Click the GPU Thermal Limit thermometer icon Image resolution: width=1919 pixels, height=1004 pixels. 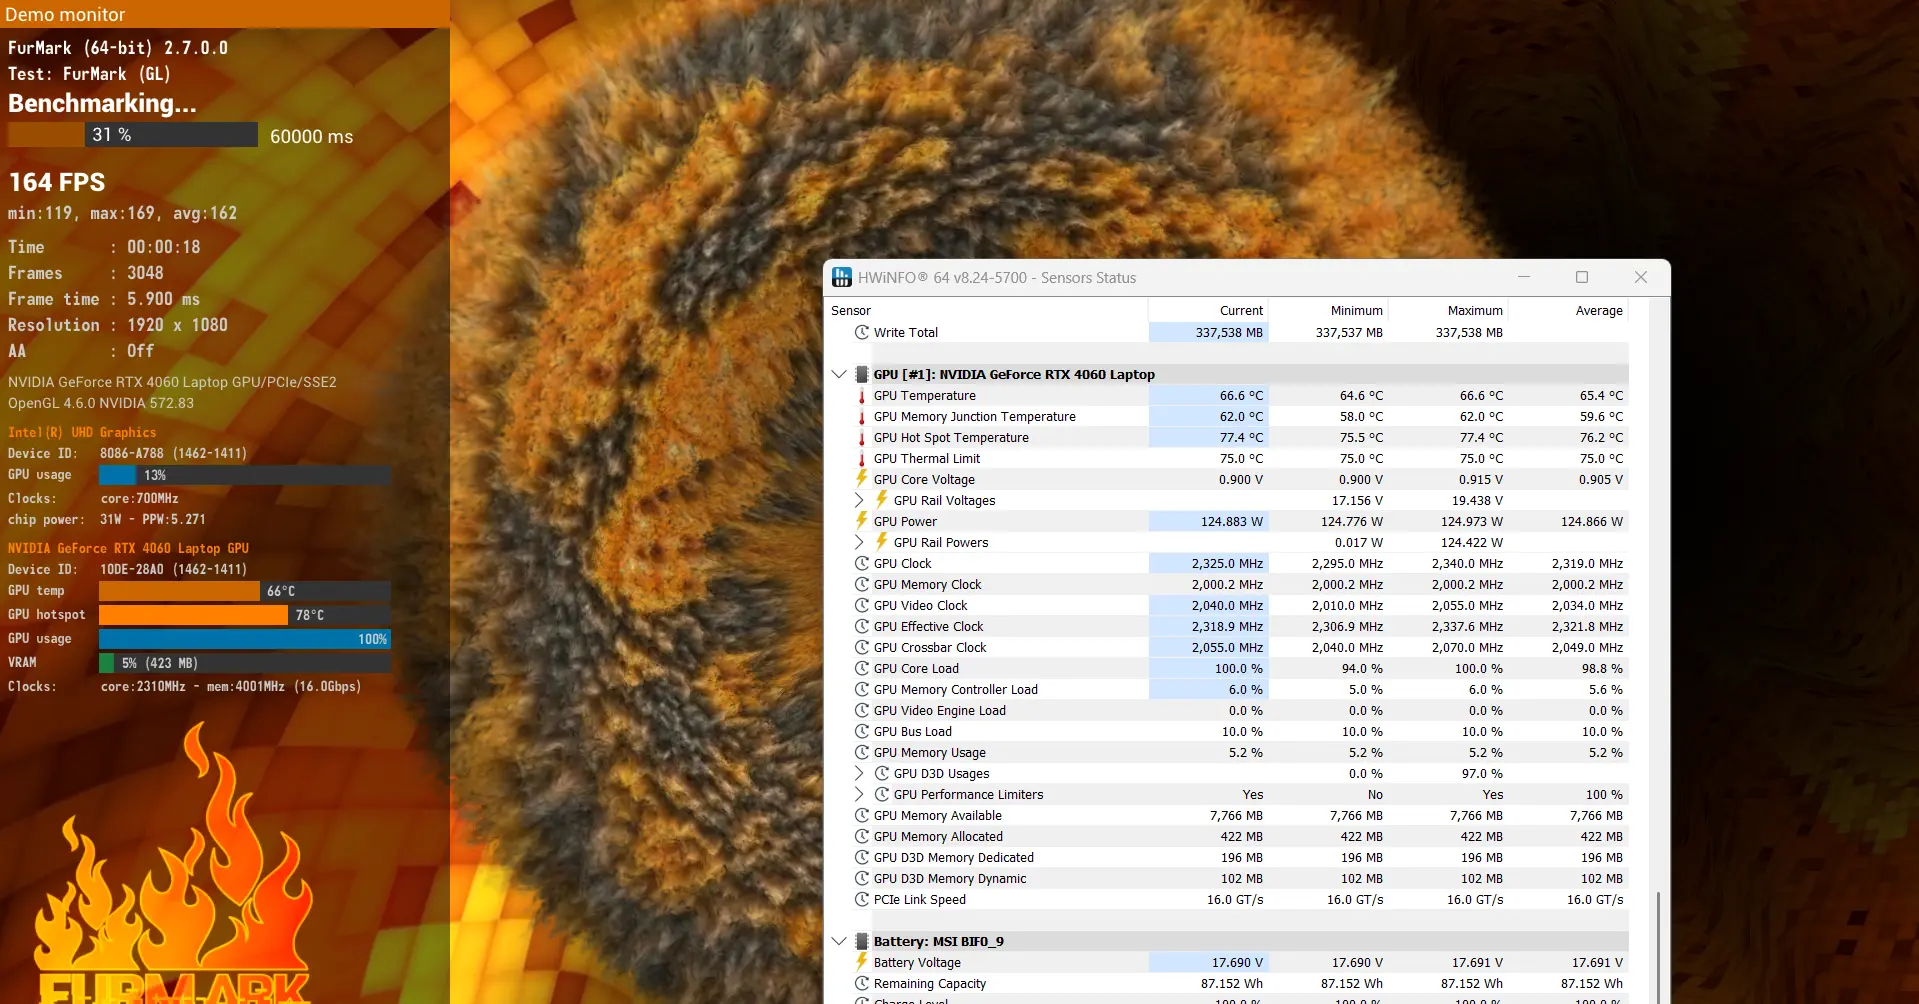[861, 459]
